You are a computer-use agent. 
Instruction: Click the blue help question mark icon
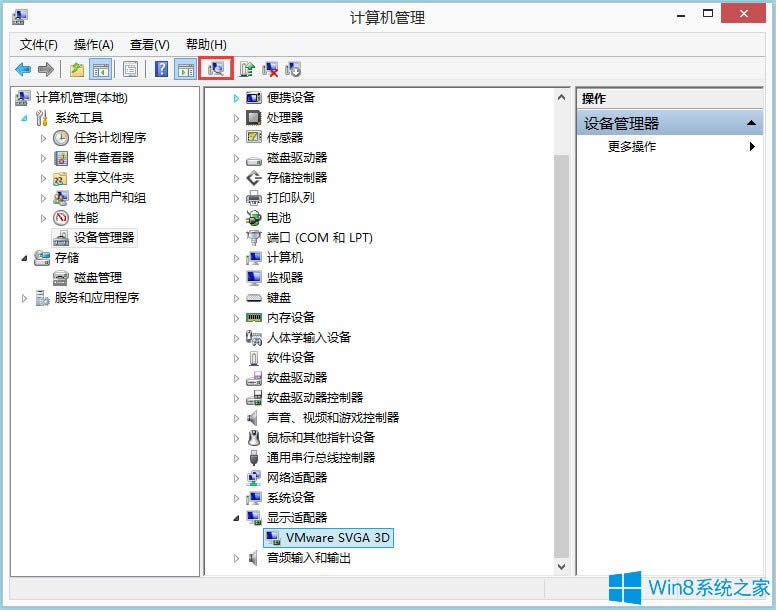161,69
